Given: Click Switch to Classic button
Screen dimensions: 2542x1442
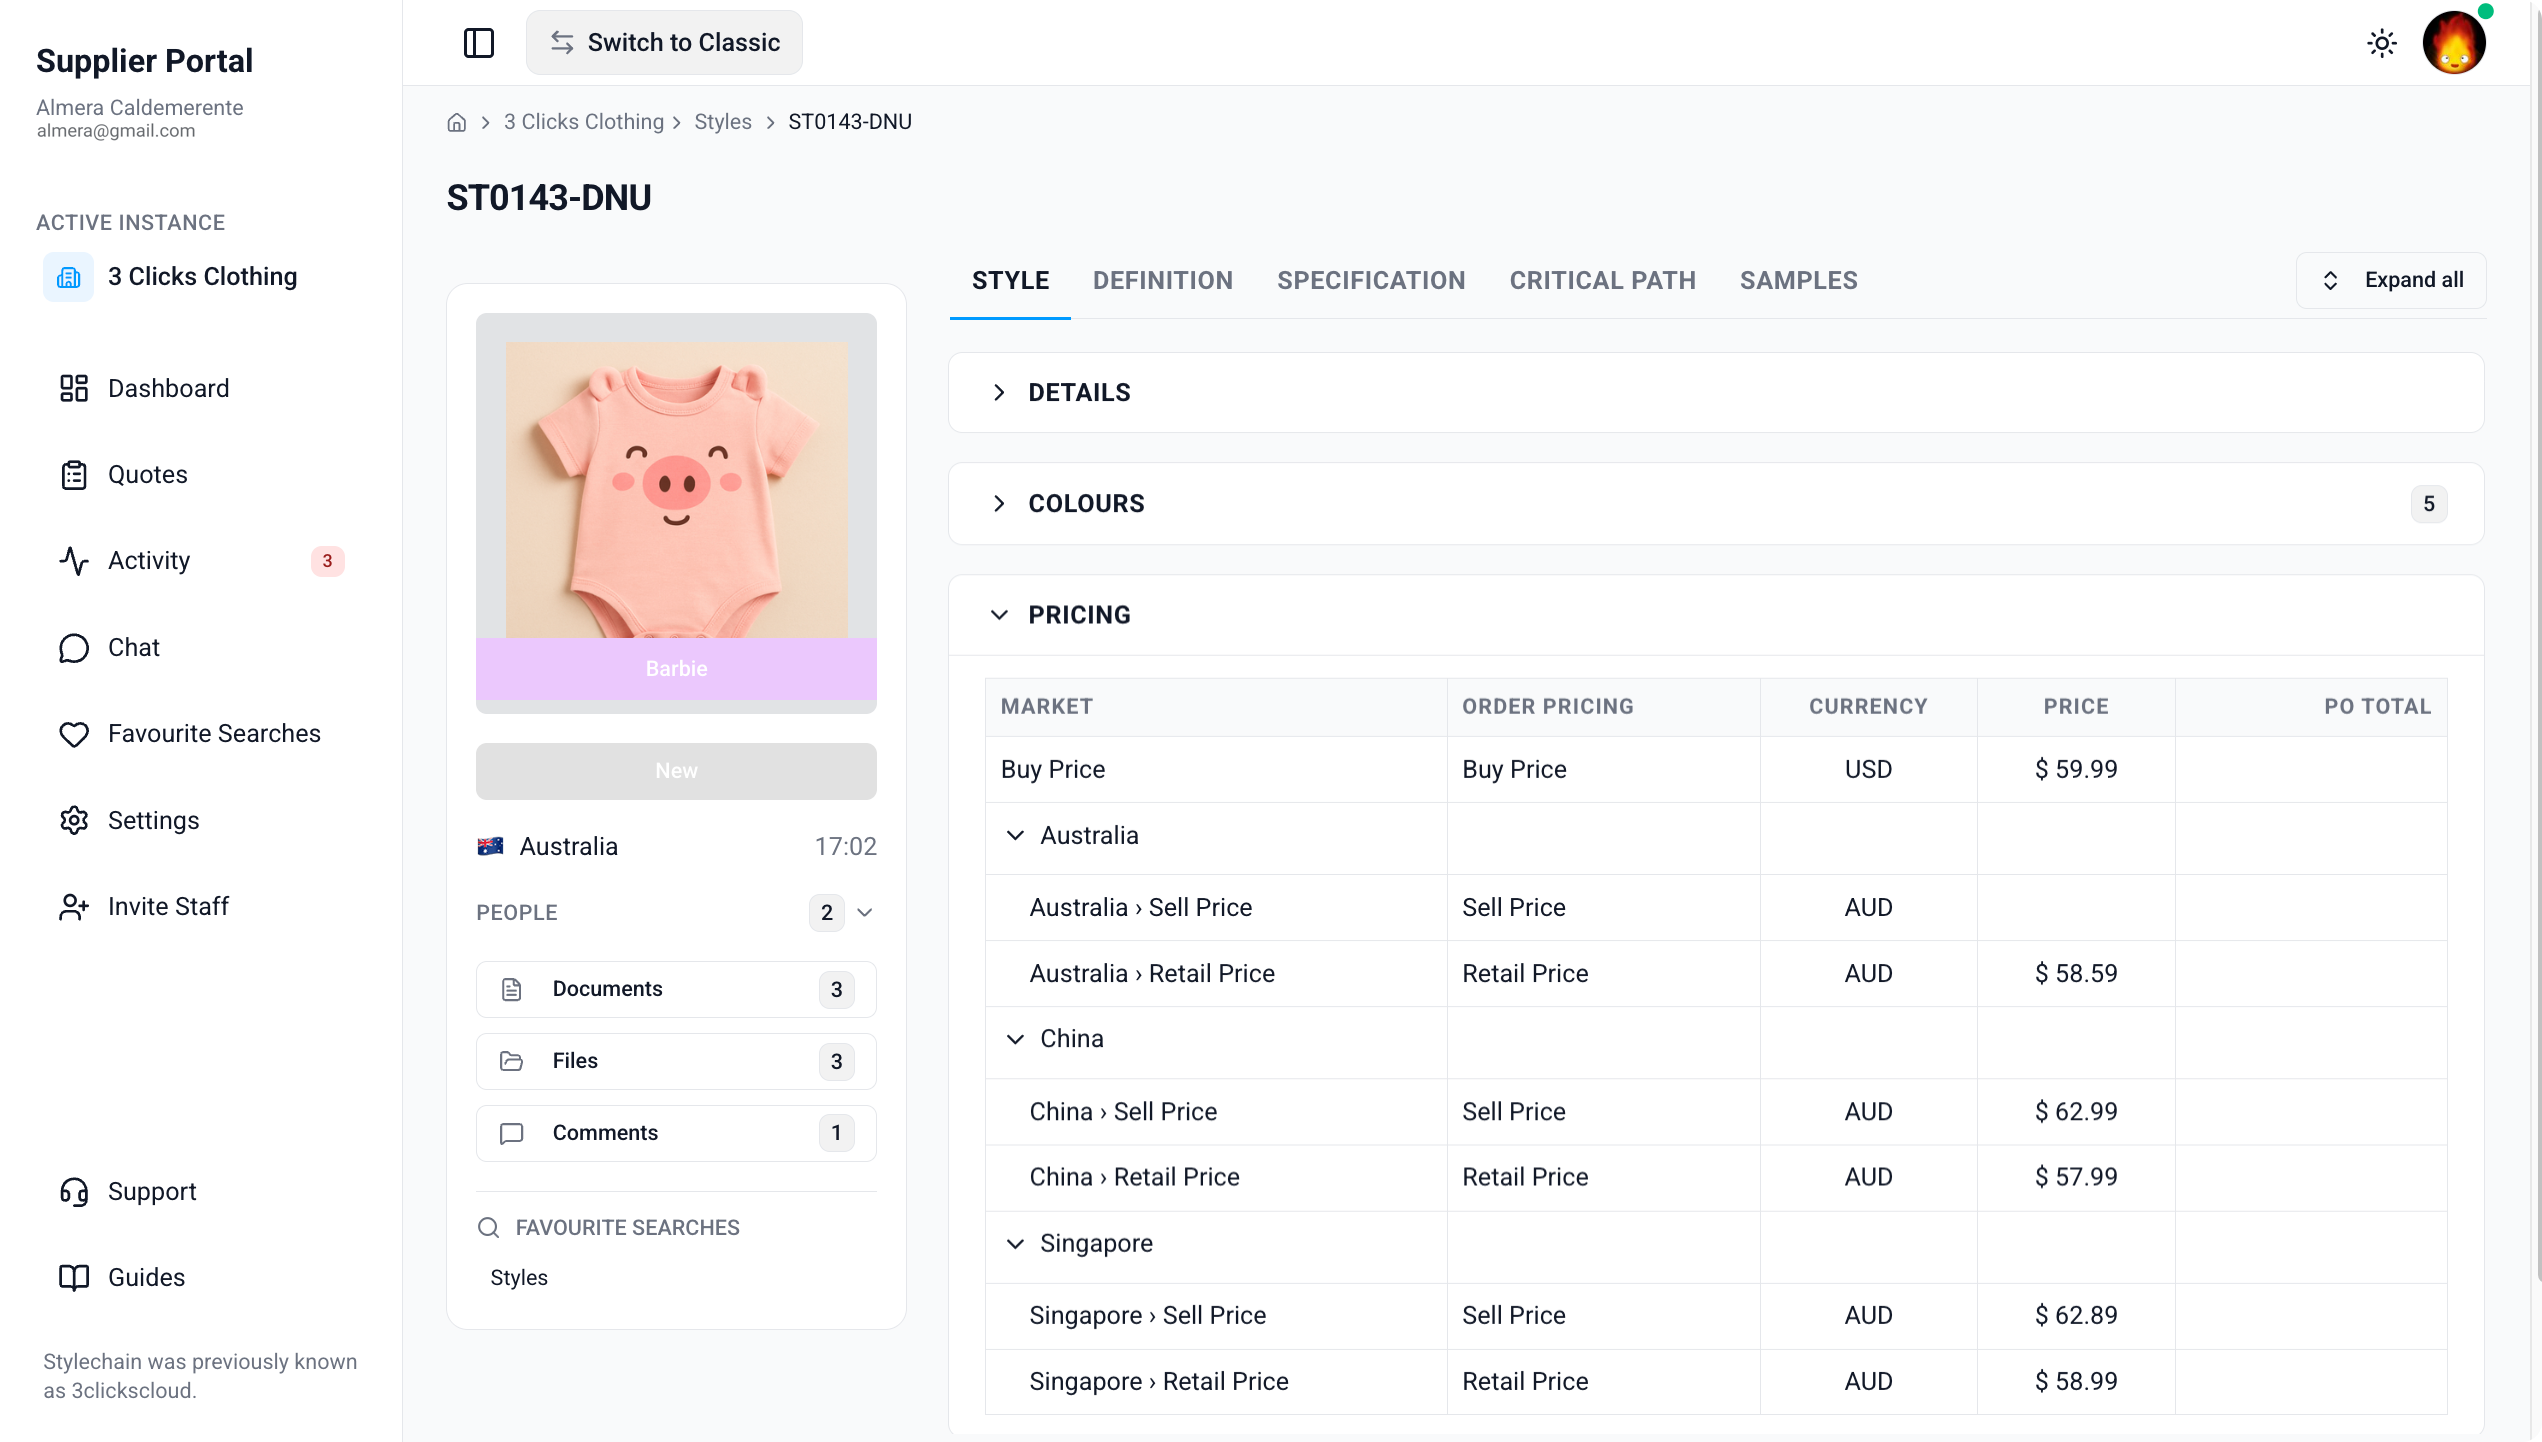Looking at the screenshot, I should pos(664,43).
